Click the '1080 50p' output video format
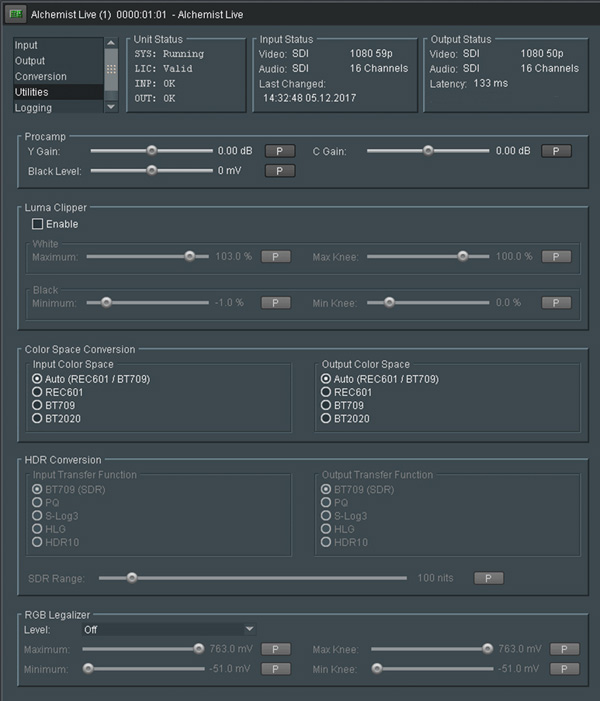 coord(542,54)
